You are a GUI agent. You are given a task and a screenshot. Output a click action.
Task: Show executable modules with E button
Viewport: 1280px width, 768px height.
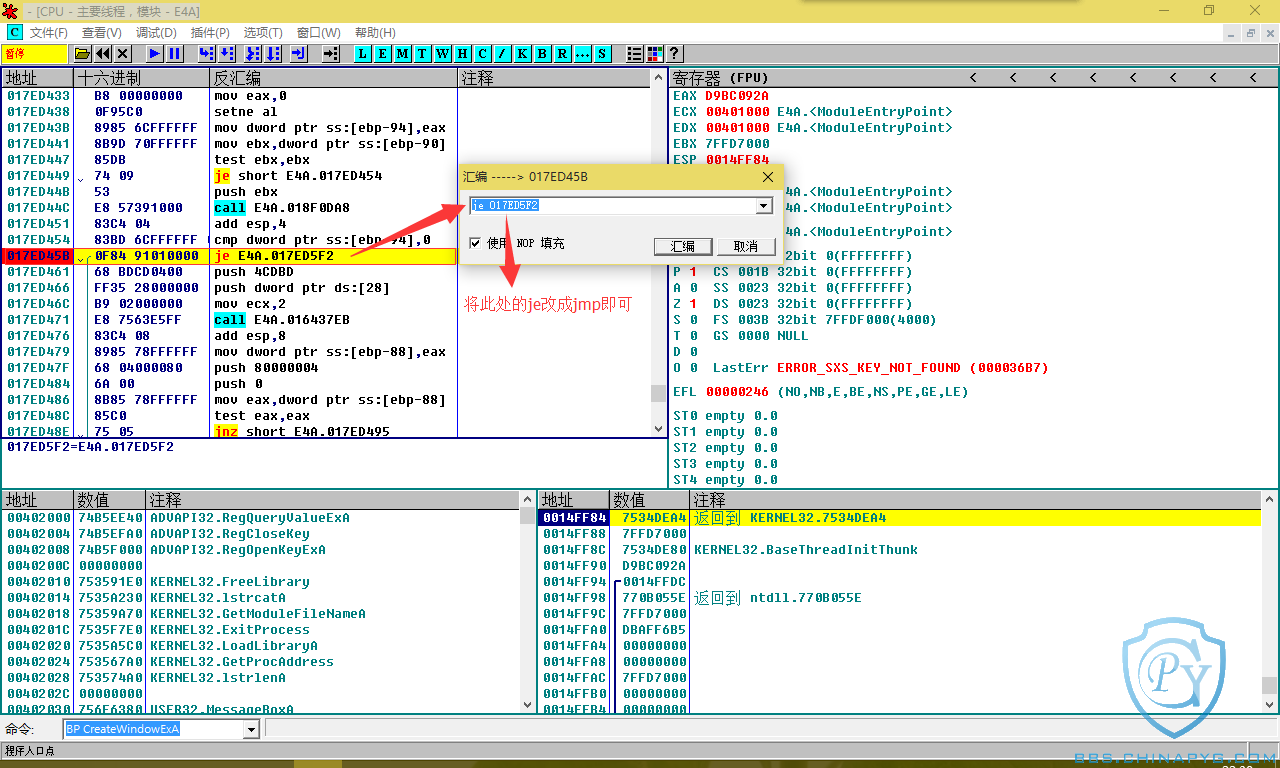pos(383,54)
